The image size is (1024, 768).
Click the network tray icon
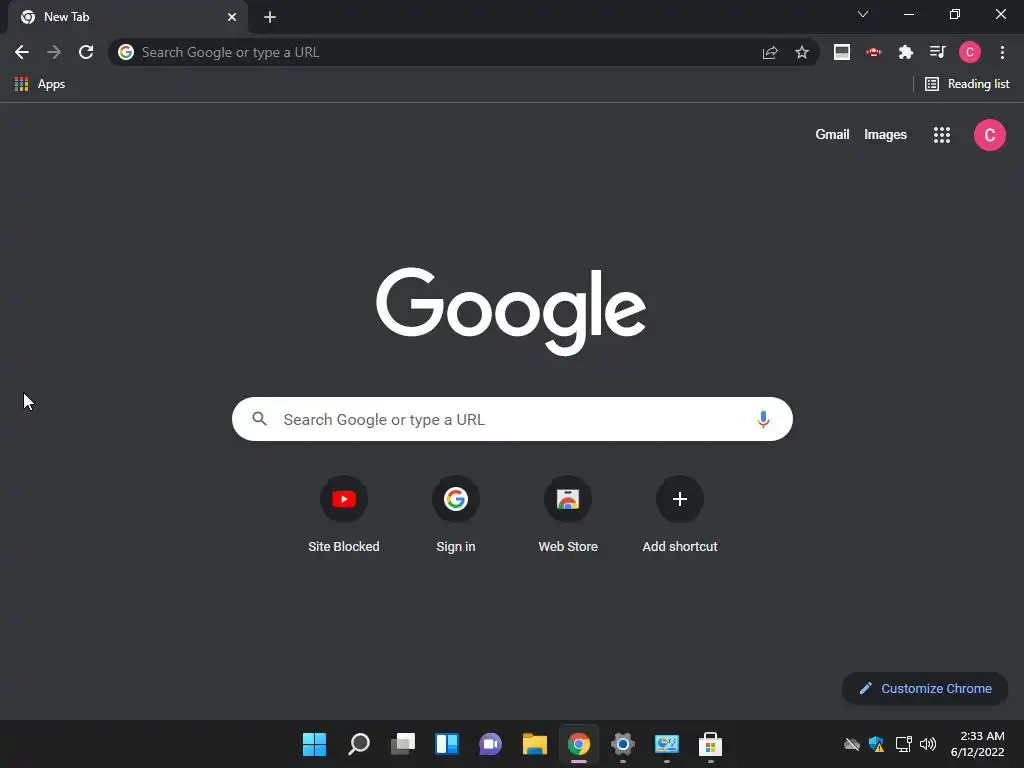904,744
